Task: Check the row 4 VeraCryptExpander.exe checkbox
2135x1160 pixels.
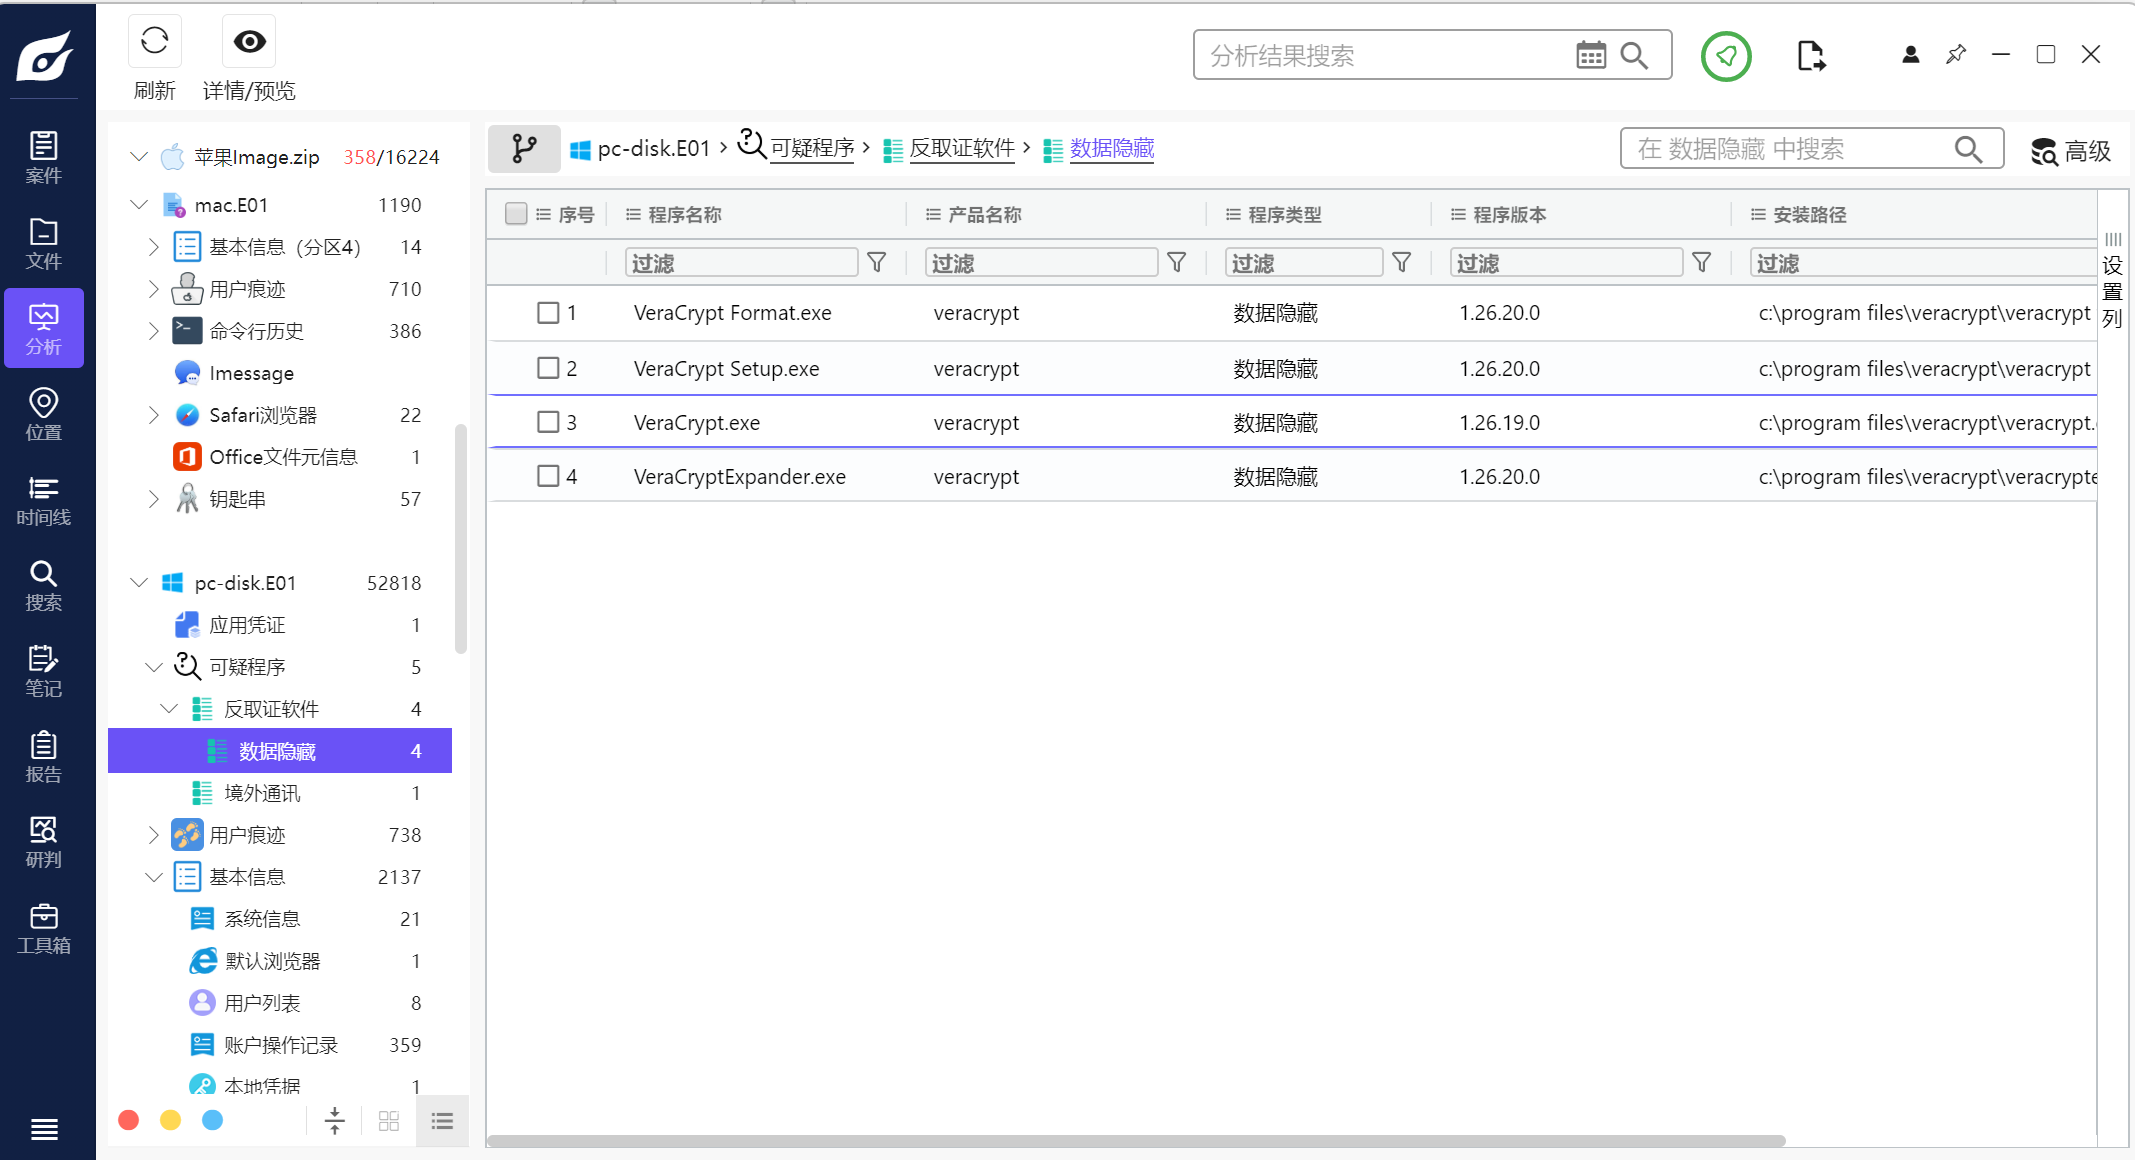Action: pyautogui.click(x=548, y=476)
